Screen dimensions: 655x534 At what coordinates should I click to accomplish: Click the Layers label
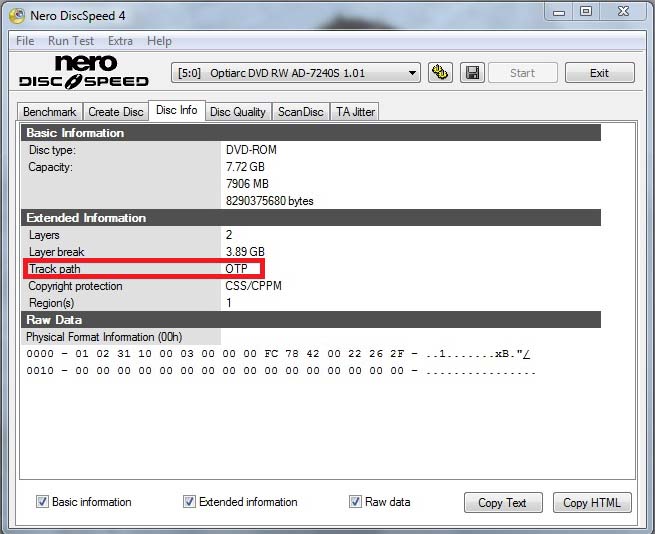pos(44,235)
